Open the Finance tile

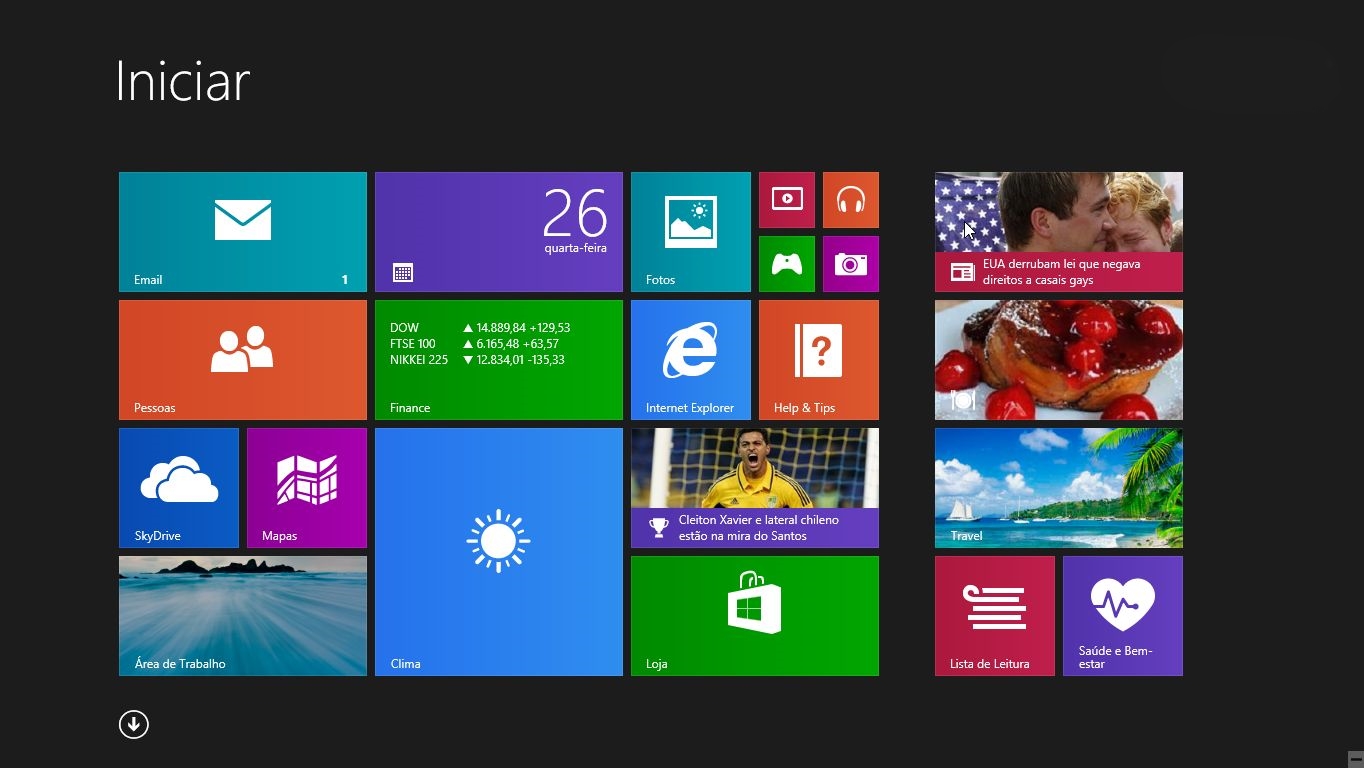coord(499,360)
